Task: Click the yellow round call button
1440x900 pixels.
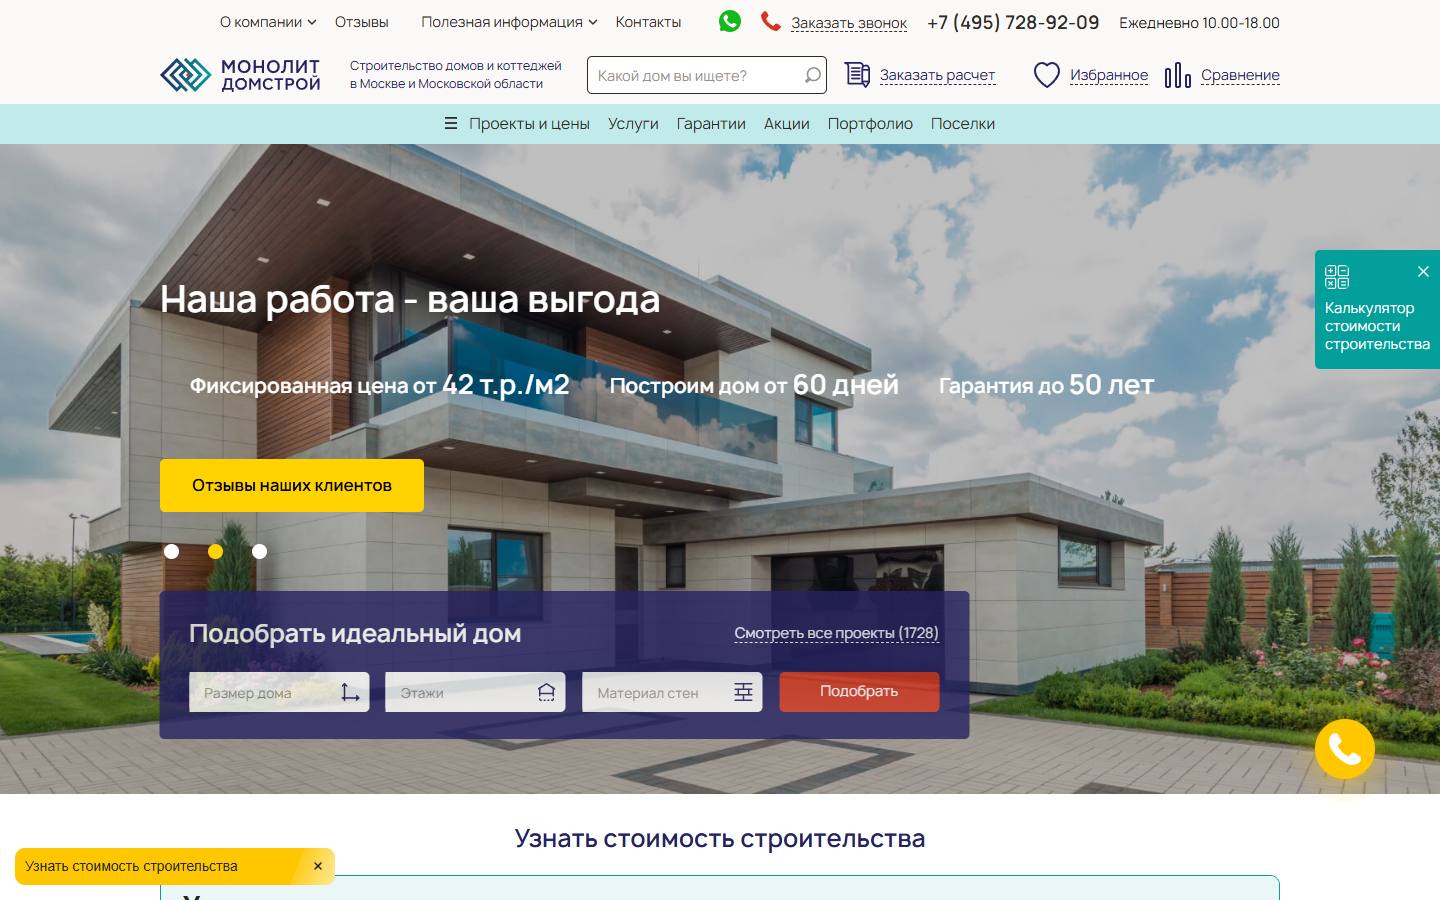Action: point(1345,749)
